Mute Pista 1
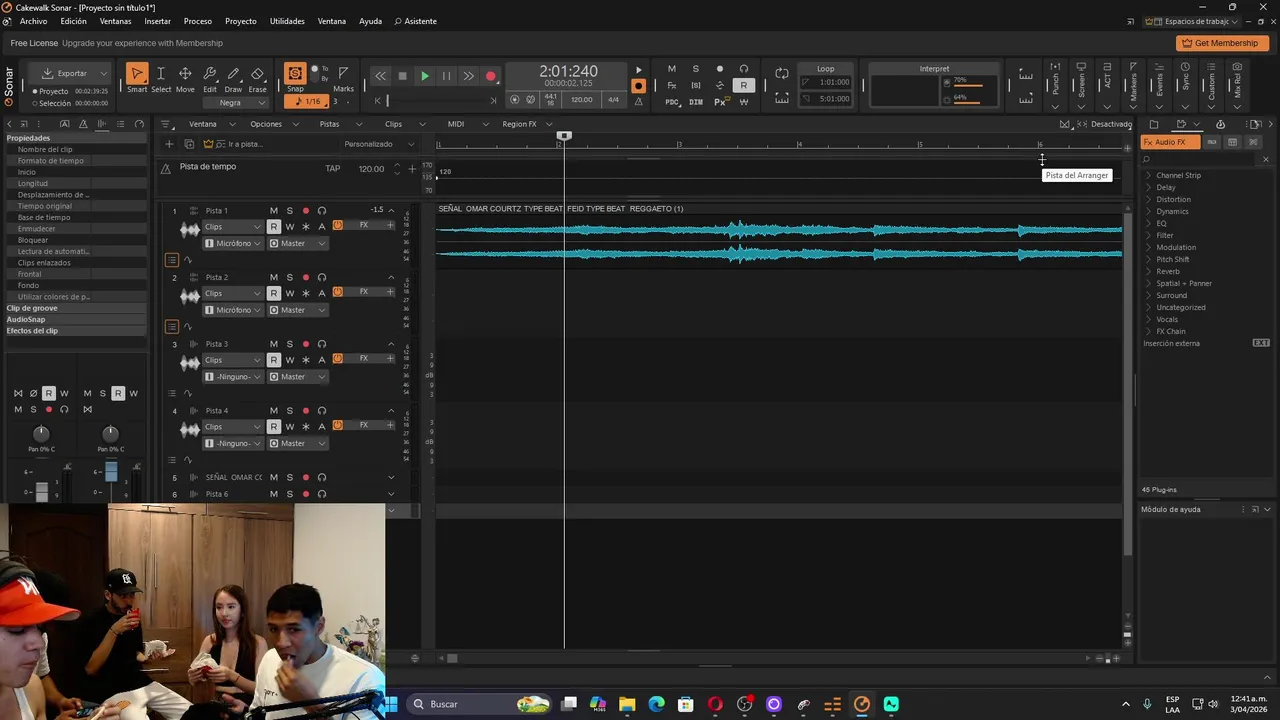This screenshot has width=1280, height=720. click(x=273, y=211)
